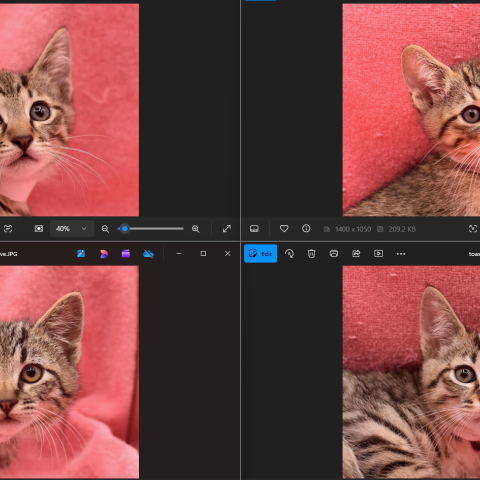
Task: Print the photo with the printer icon
Action: (x=334, y=254)
